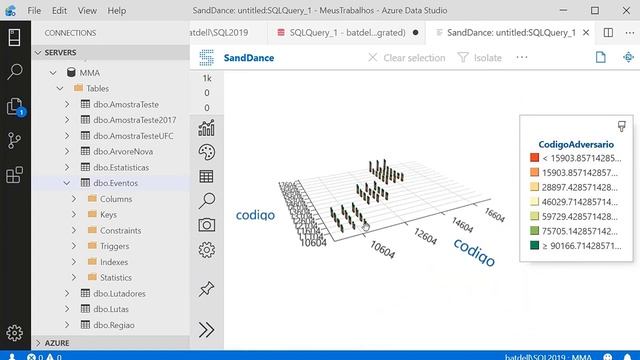
Task: Open the SandDance Data browser table icon
Action: pyautogui.click(x=207, y=176)
